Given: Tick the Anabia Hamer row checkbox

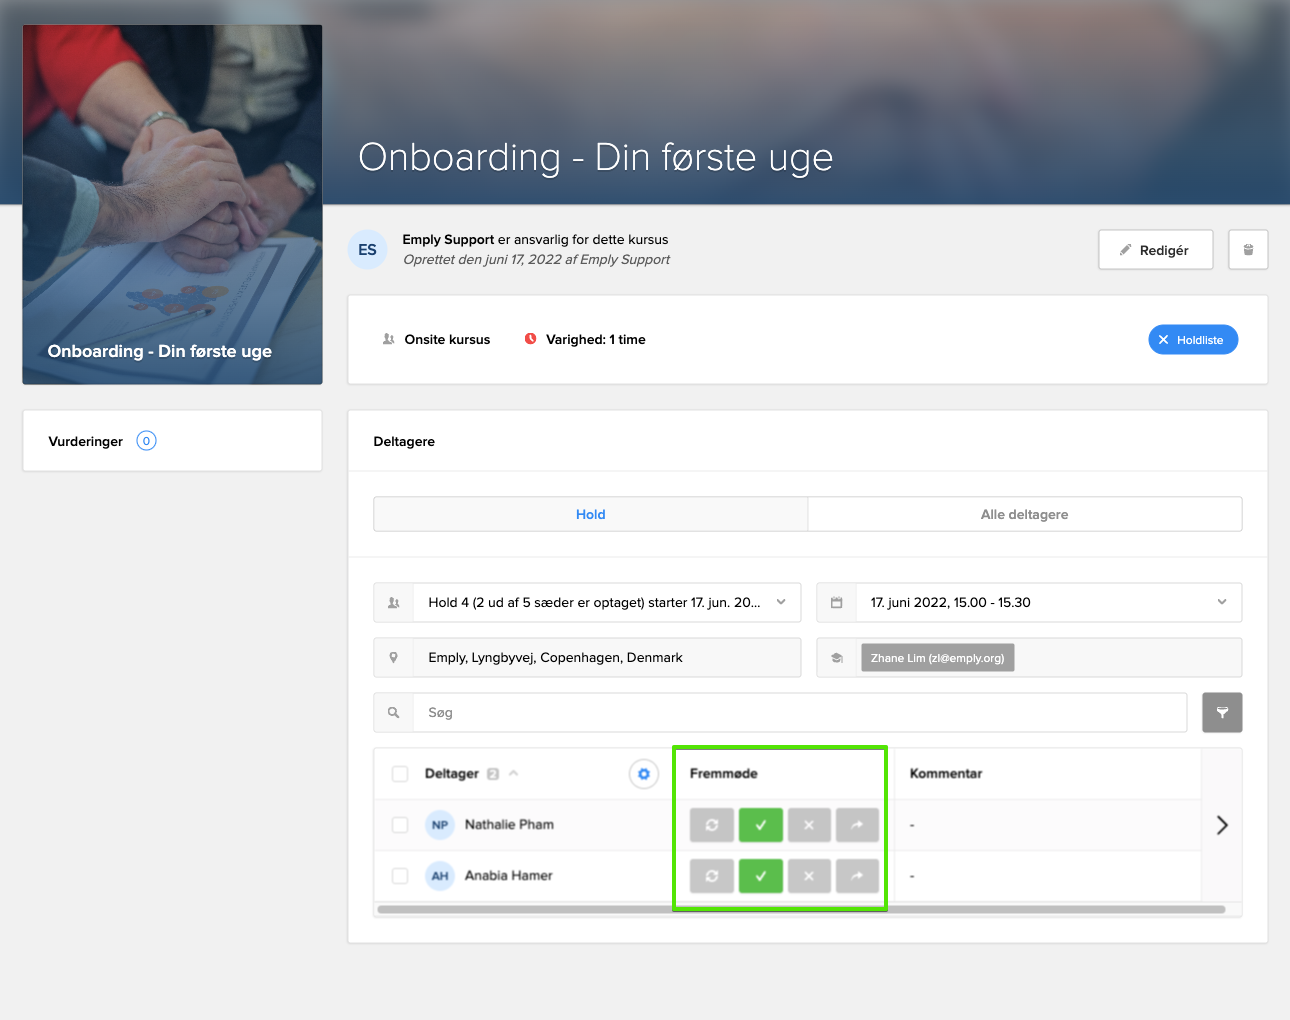Looking at the screenshot, I should point(400,876).
